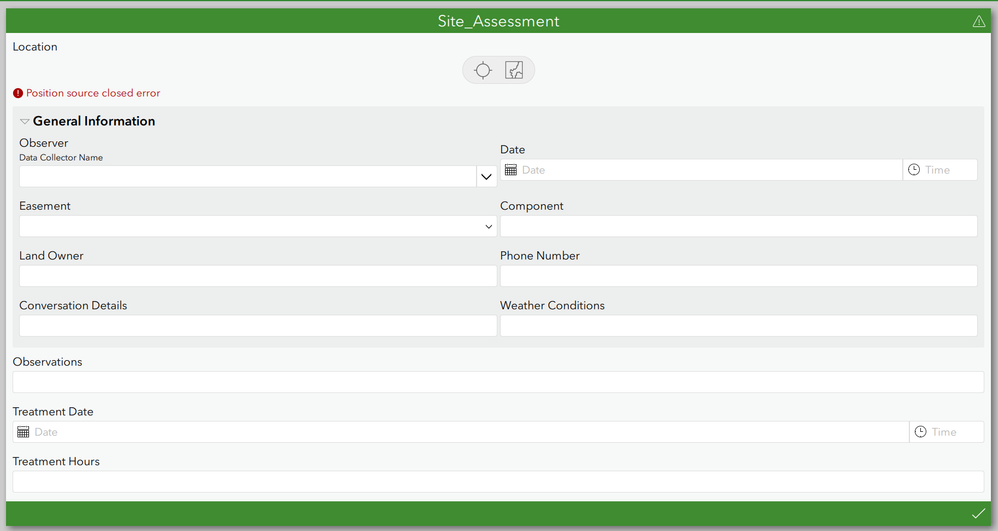998x531 pixels.
Task: Click the Treatment Date Time field
Action: pyautogui.click(x=946, y=432)
